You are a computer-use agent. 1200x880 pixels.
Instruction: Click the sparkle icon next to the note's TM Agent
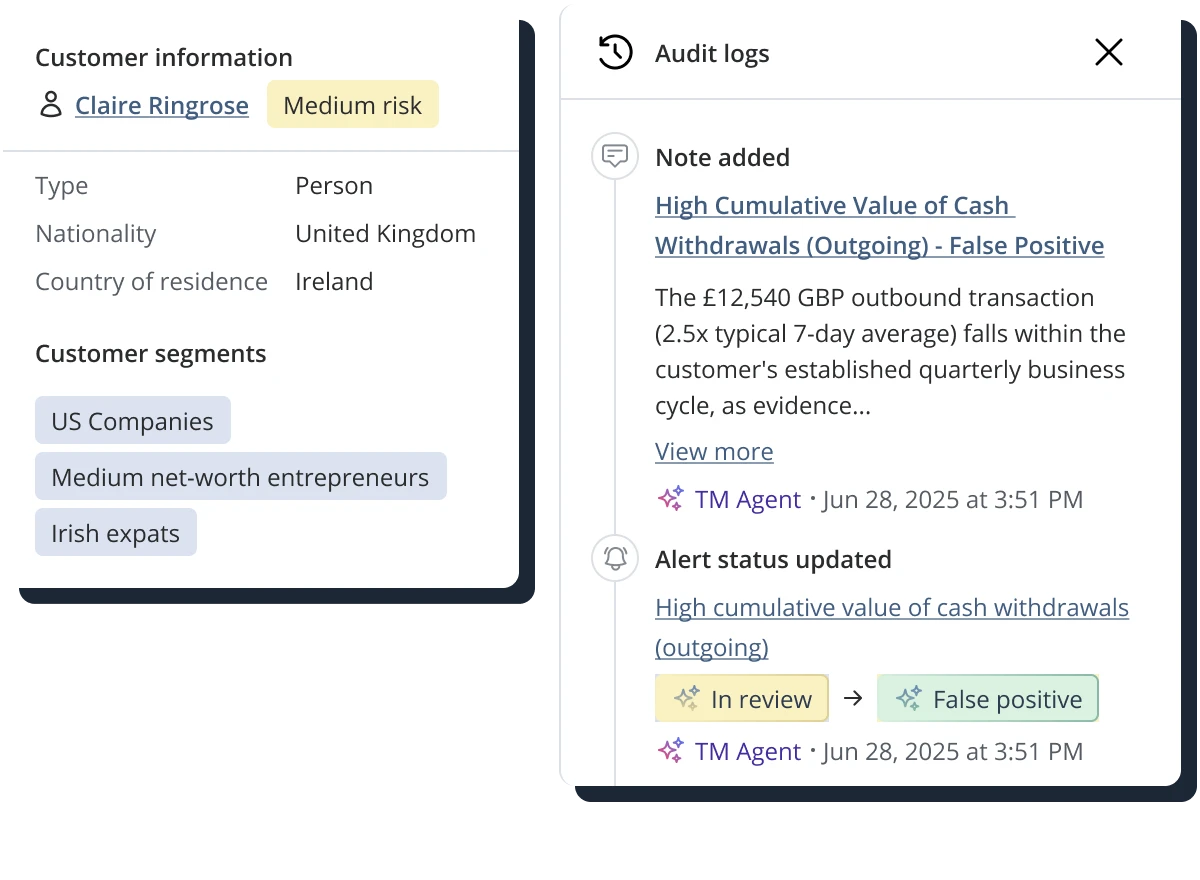click(x=670, y=499)
